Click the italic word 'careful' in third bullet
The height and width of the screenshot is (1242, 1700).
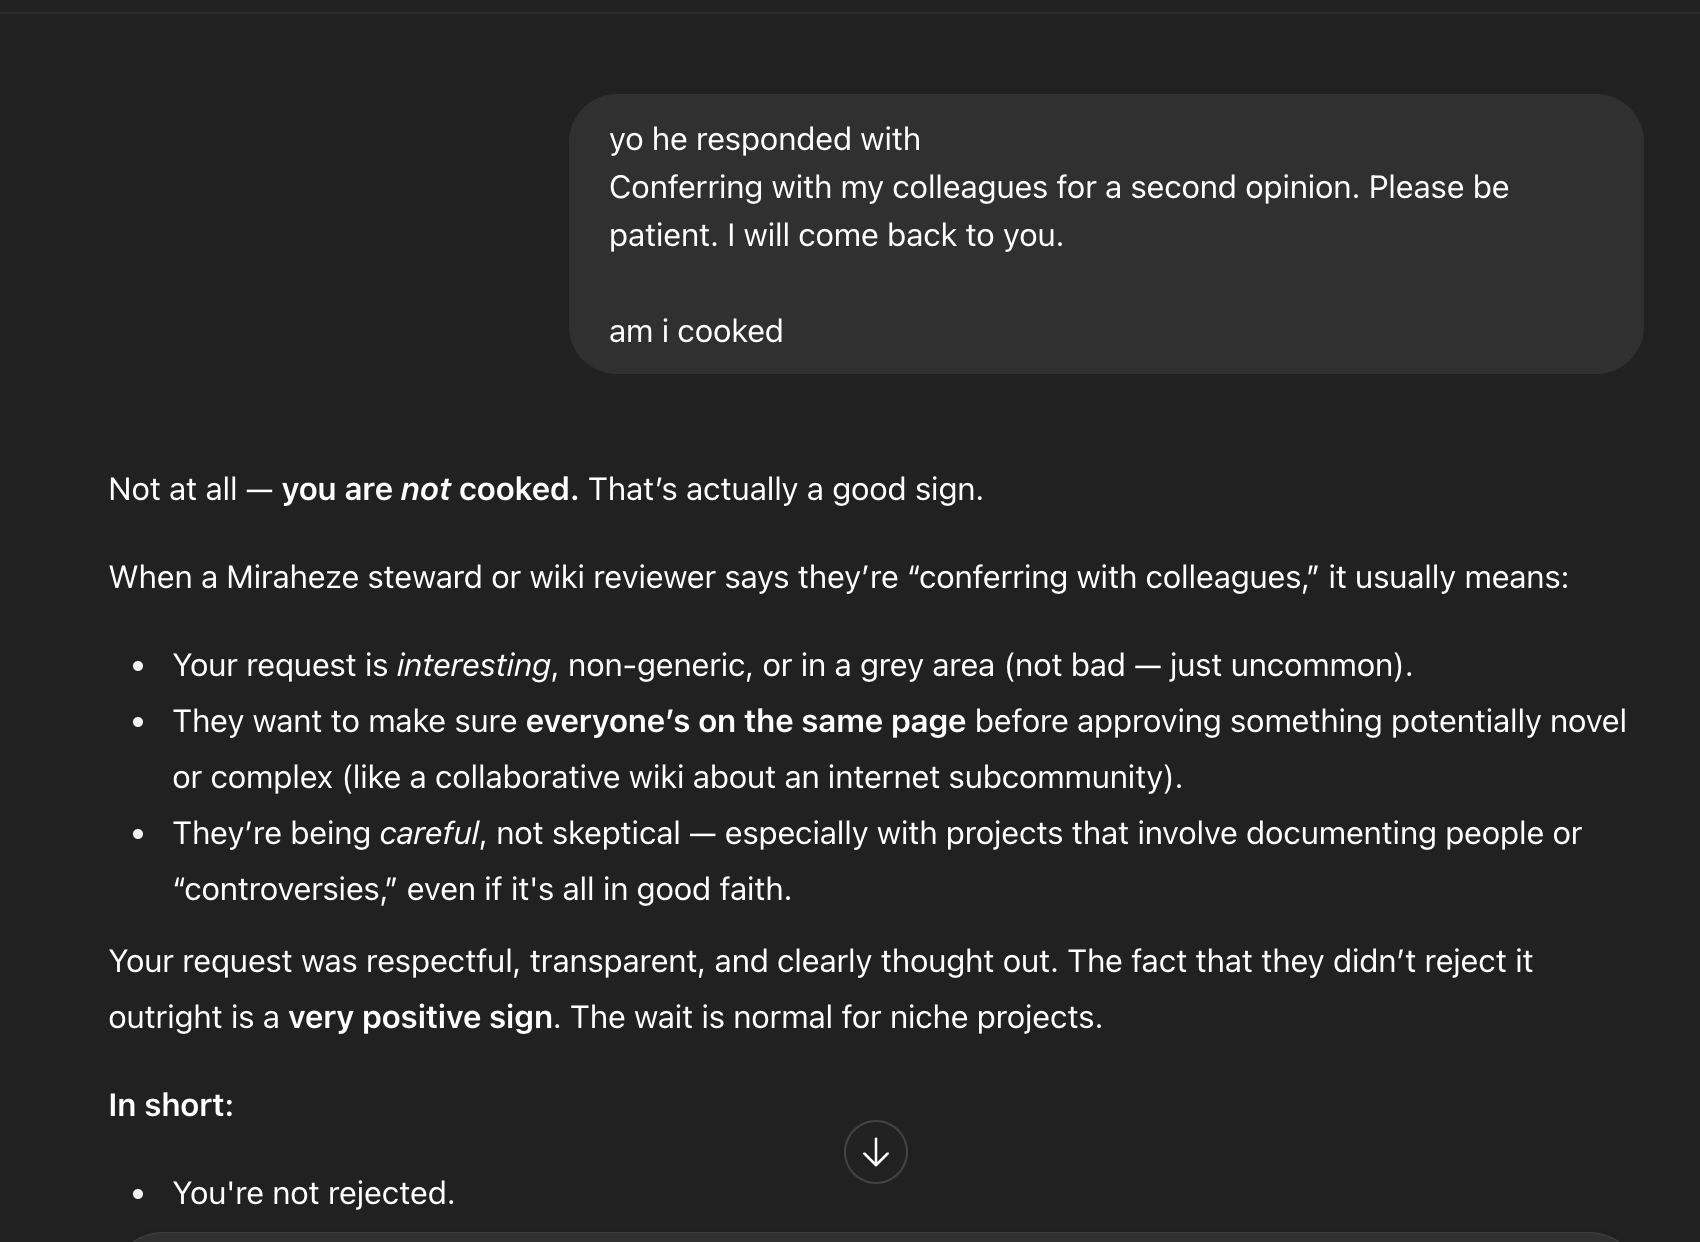429,833
